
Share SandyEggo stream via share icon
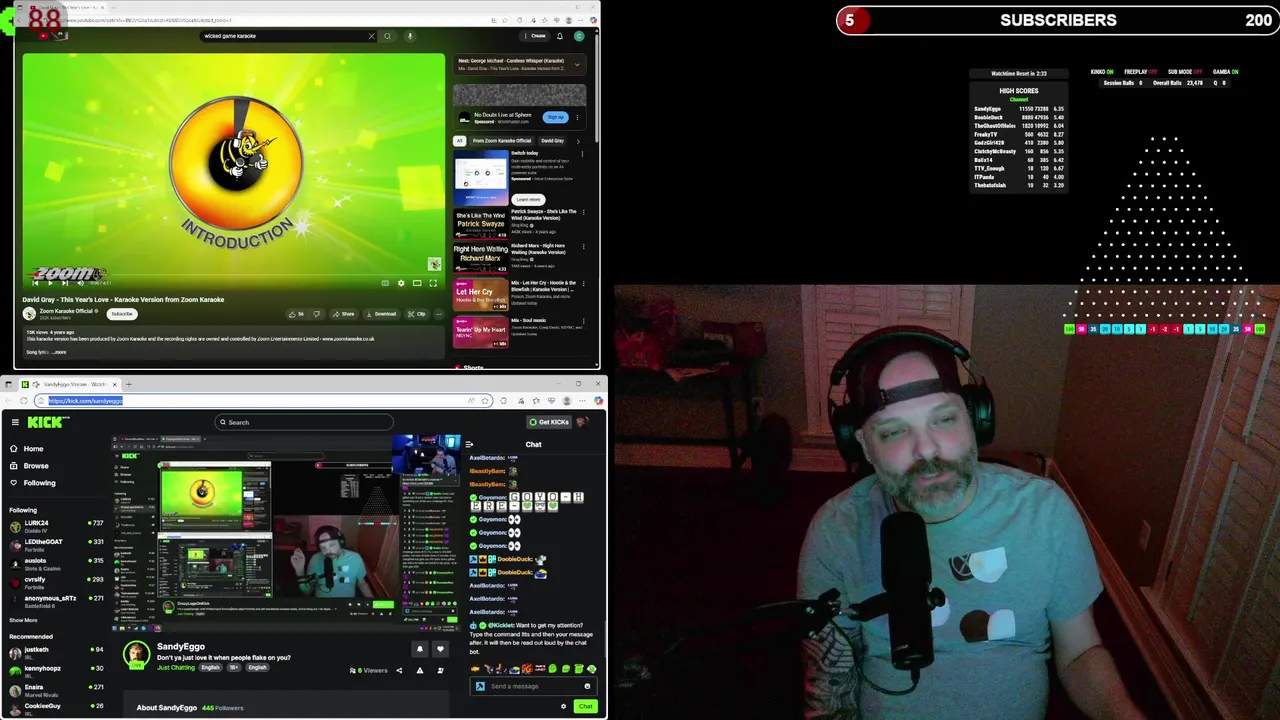[399, 670]
